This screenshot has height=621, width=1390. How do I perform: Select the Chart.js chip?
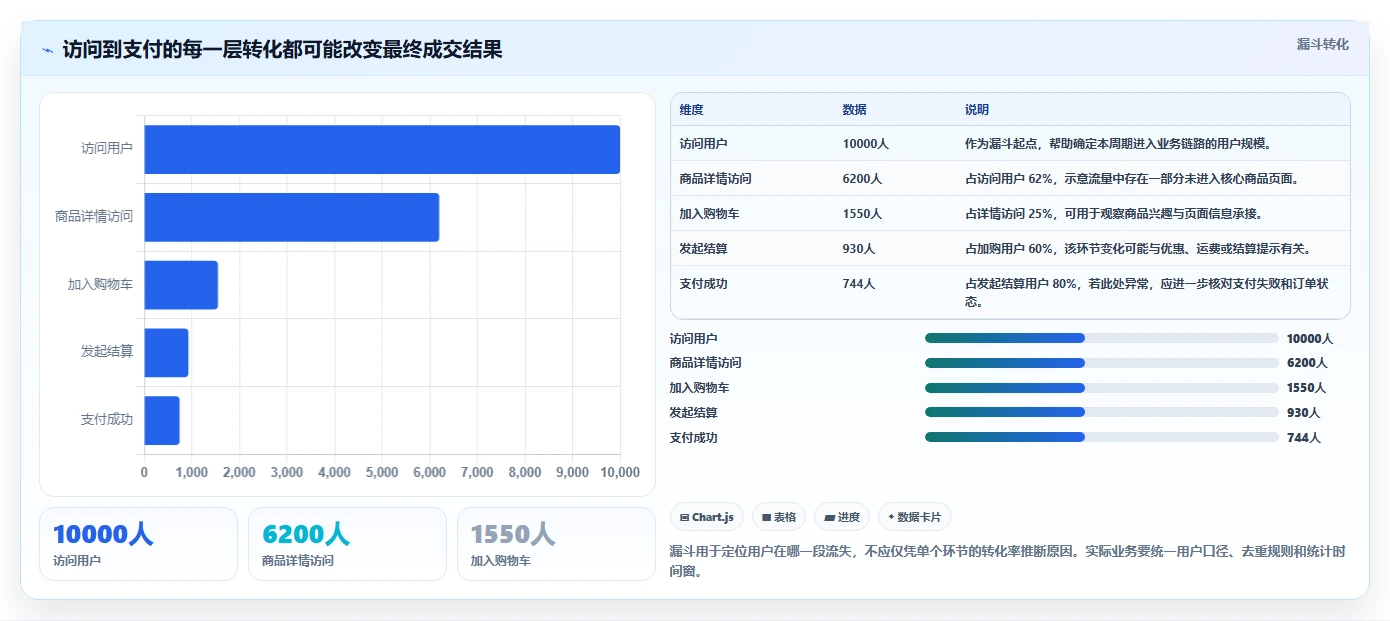707,517
